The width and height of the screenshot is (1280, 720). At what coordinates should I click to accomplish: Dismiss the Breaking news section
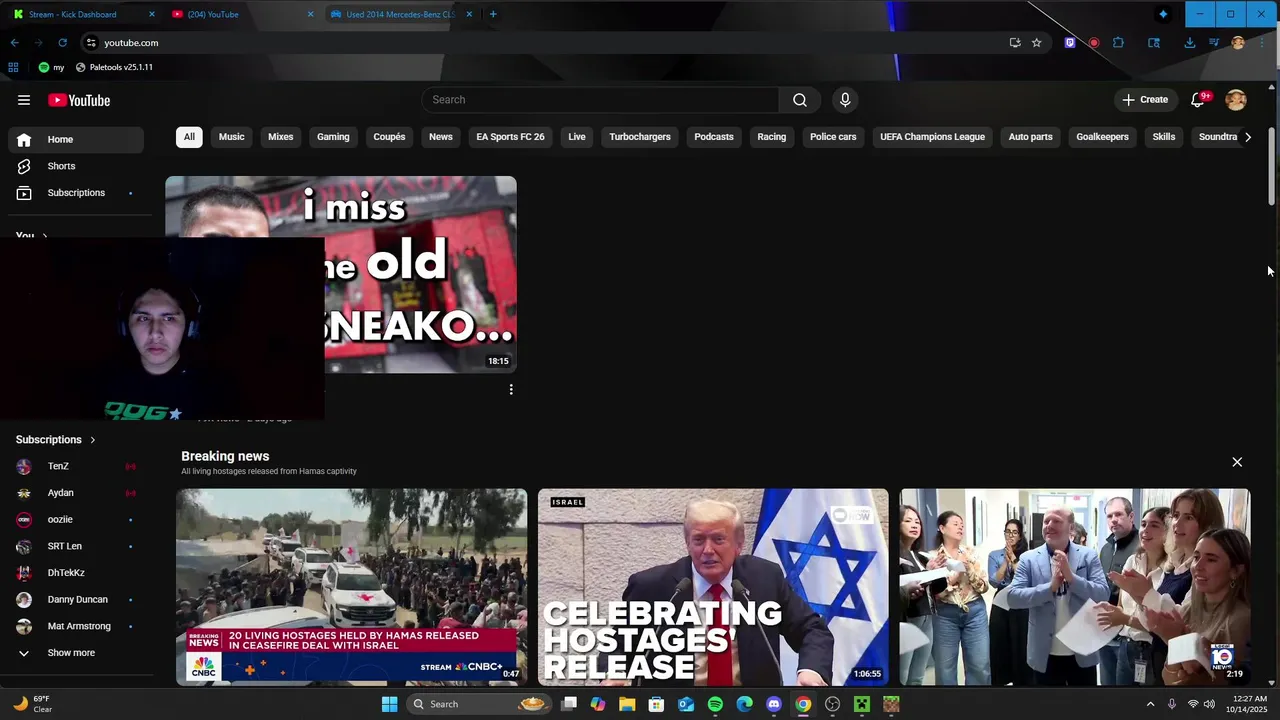pyautogui.click(x=1237, y=462)
